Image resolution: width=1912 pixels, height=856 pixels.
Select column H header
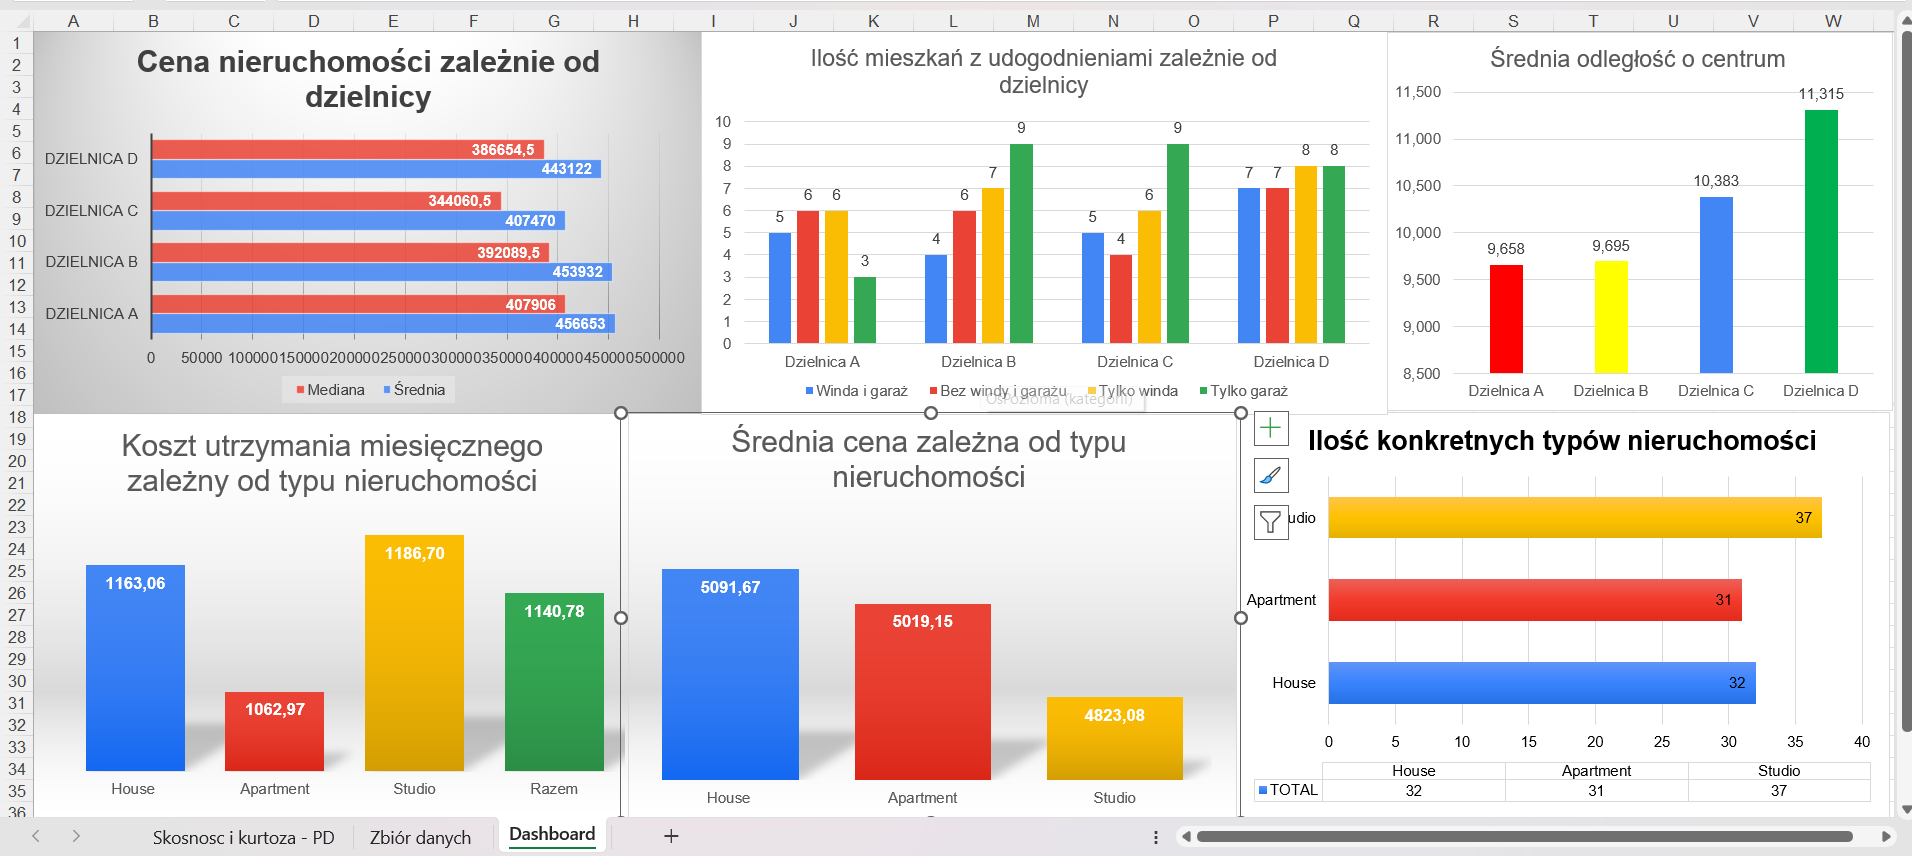633,21
